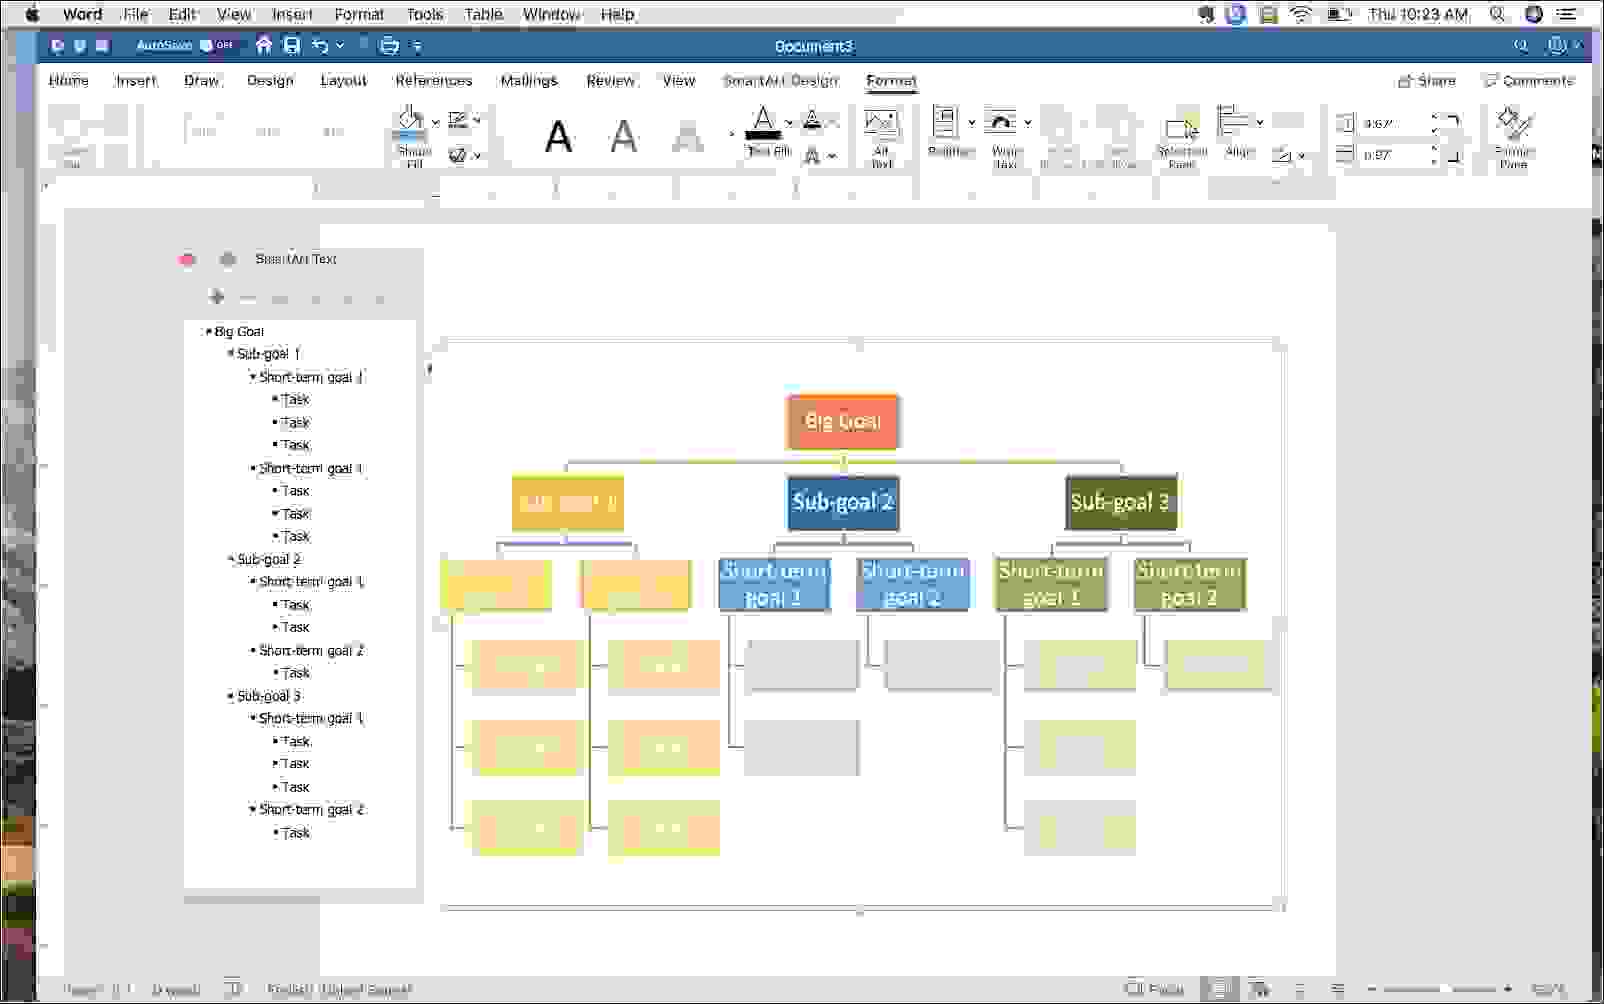Switch to the SmartArt Design tab
The image size is (1604, 1004).
click(780, 81)
